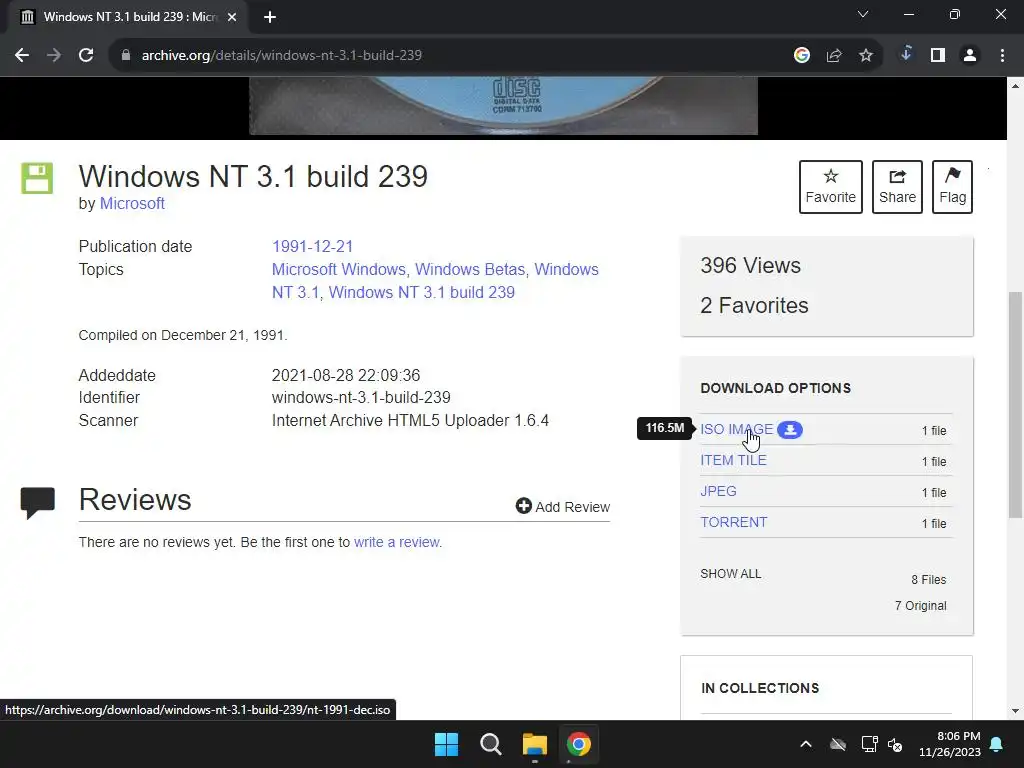
Task: Click the scrollbar down arrow
Action: [1016, 711]
